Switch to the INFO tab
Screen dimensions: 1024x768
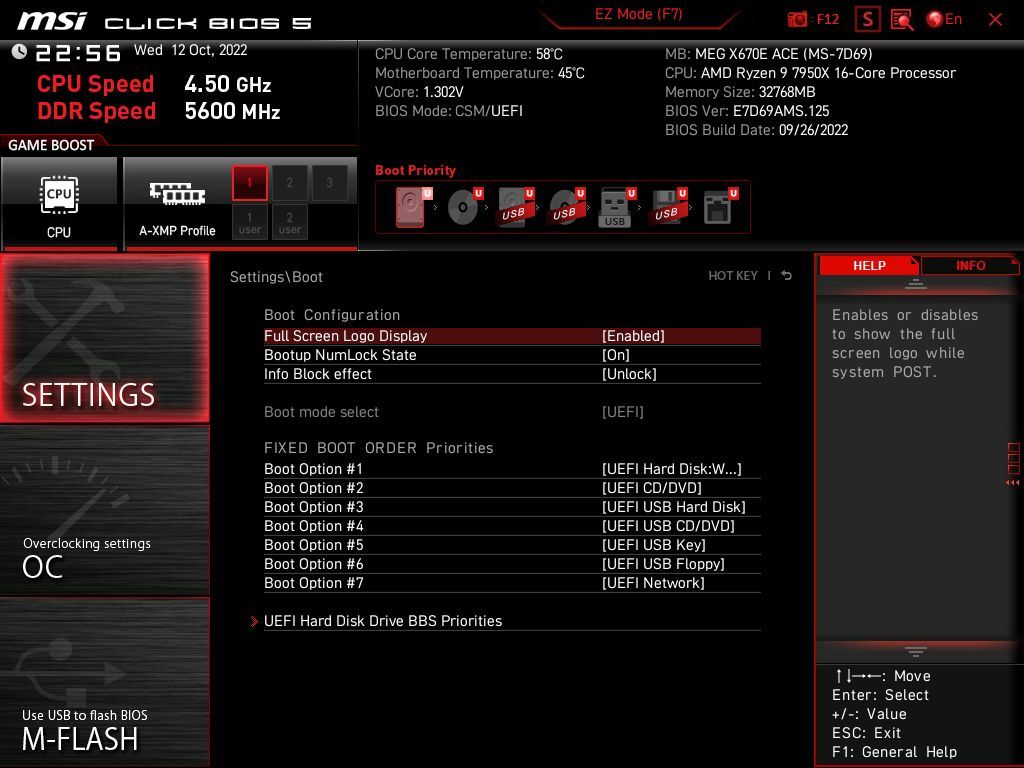point(970,266)
